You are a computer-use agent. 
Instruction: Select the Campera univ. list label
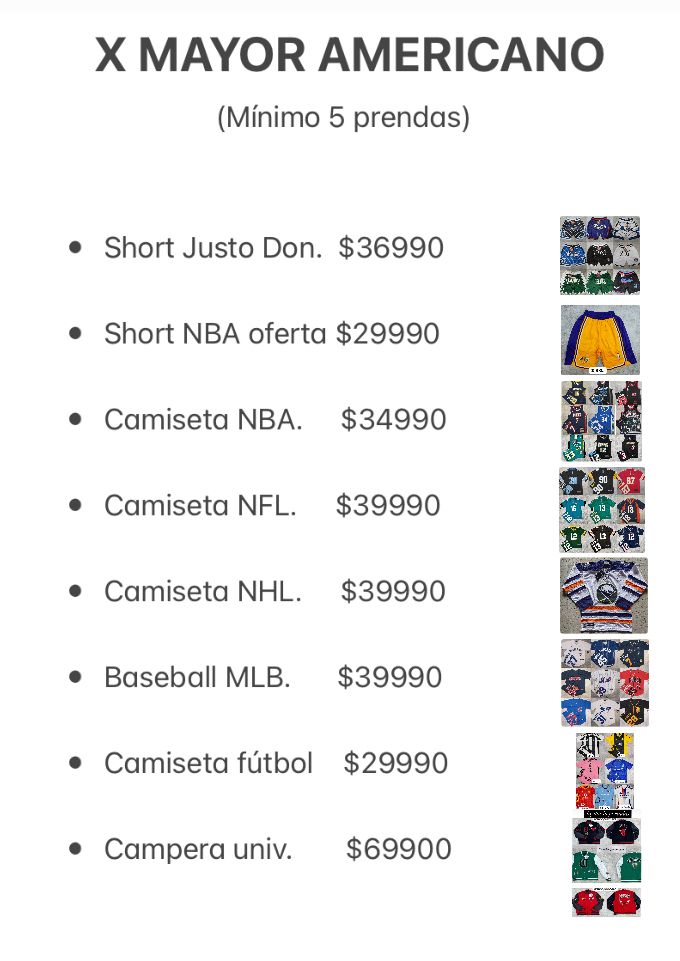point(198,850)
